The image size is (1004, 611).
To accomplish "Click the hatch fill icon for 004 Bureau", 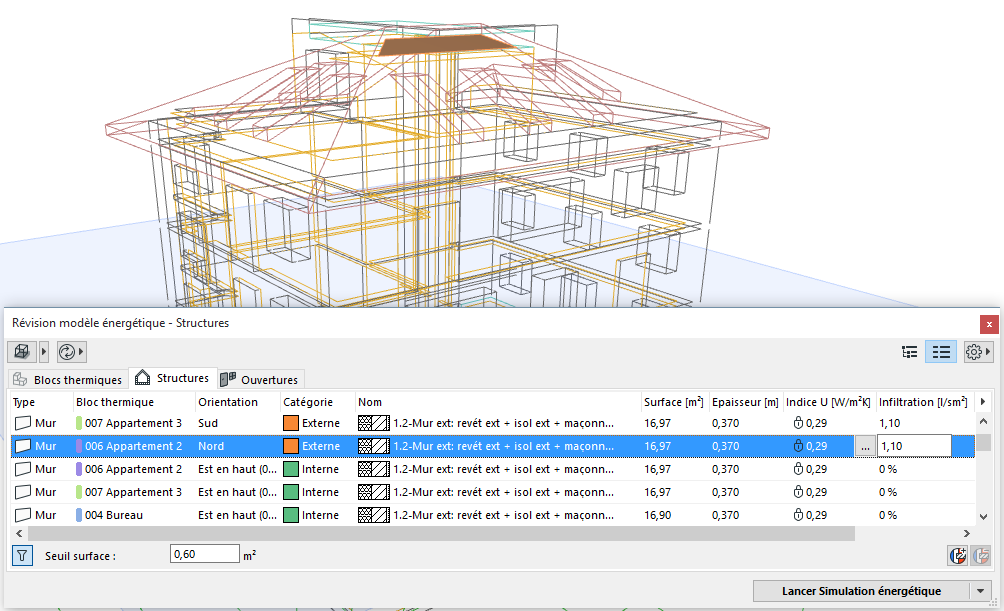I will click(x=374, y=515).
